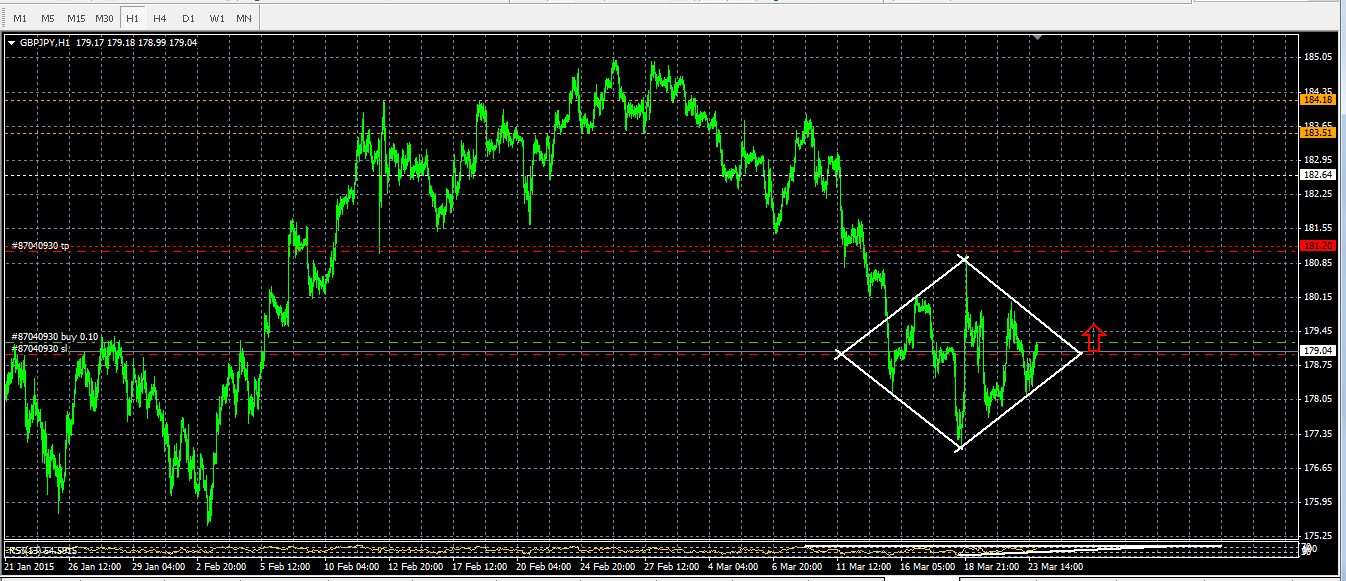Click the GBPJPY,H1 chart symbol label
This screenshot has height=581, width=1346.
(45, 42)
